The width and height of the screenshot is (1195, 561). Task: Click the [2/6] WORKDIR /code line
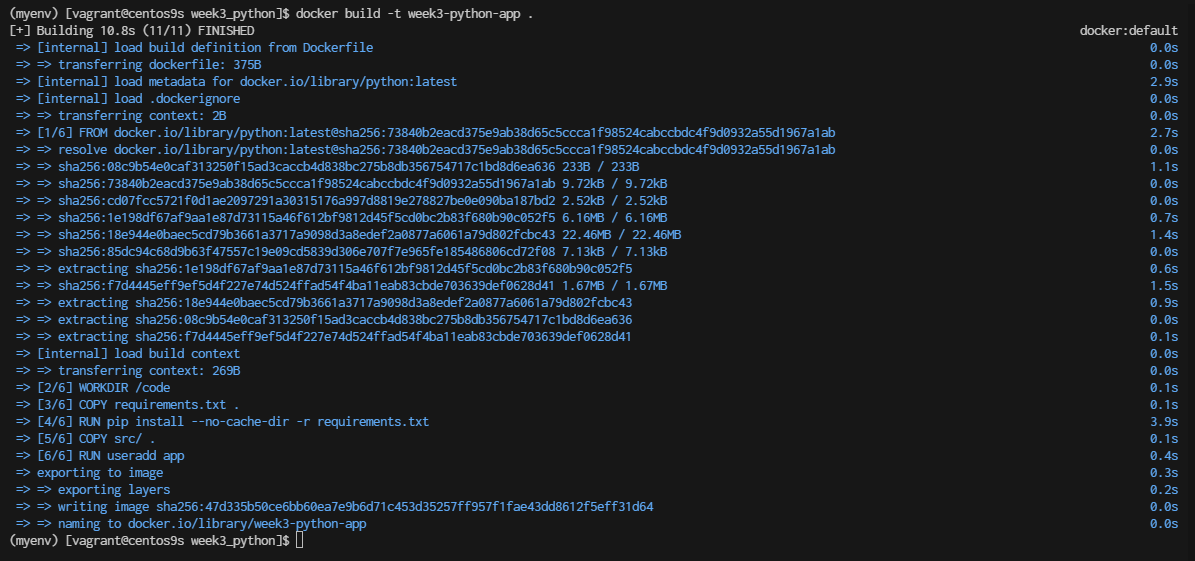tap(93, 387)
